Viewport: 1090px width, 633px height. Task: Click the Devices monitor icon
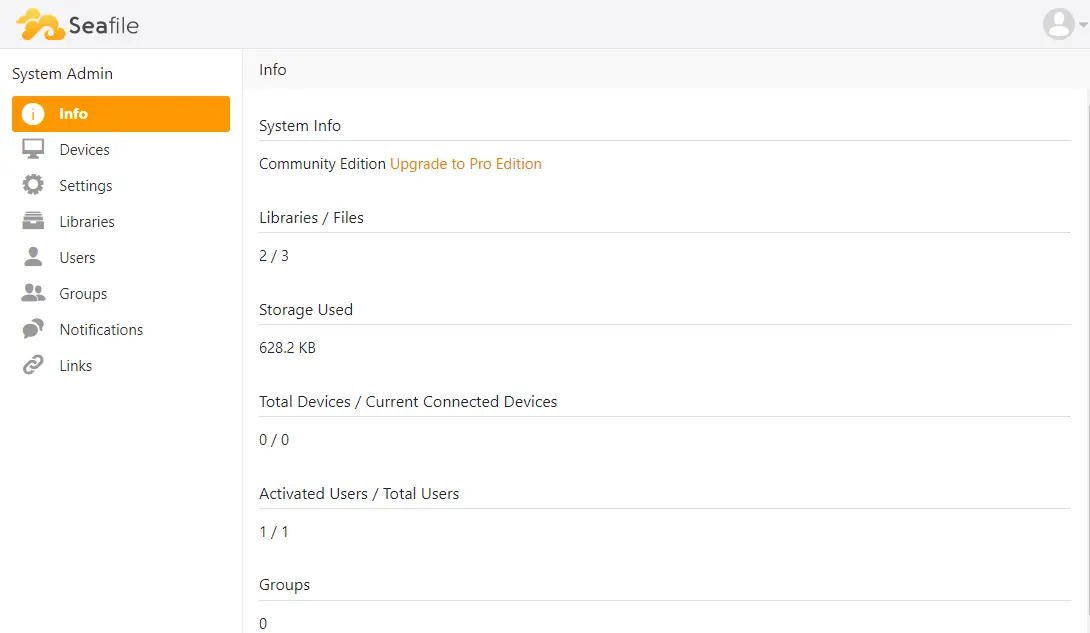tap(33, 150)
